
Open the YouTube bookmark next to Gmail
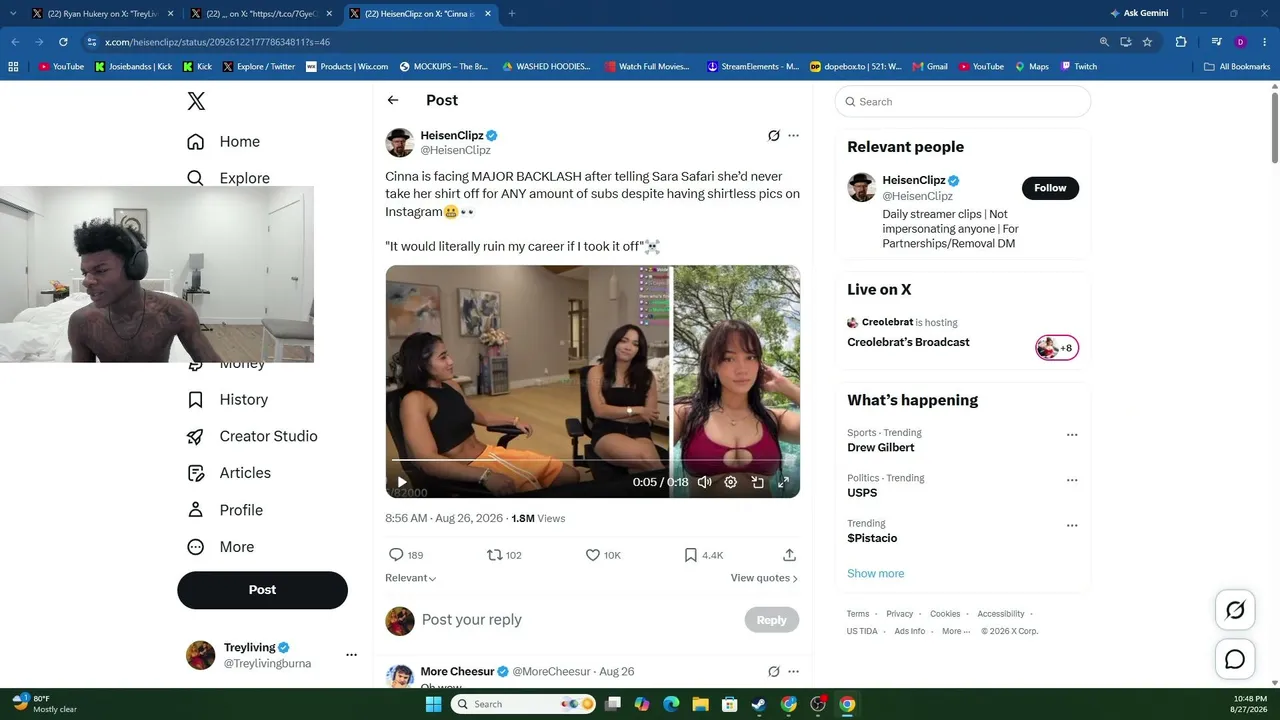pyautogui.click(x=981, y=67)
